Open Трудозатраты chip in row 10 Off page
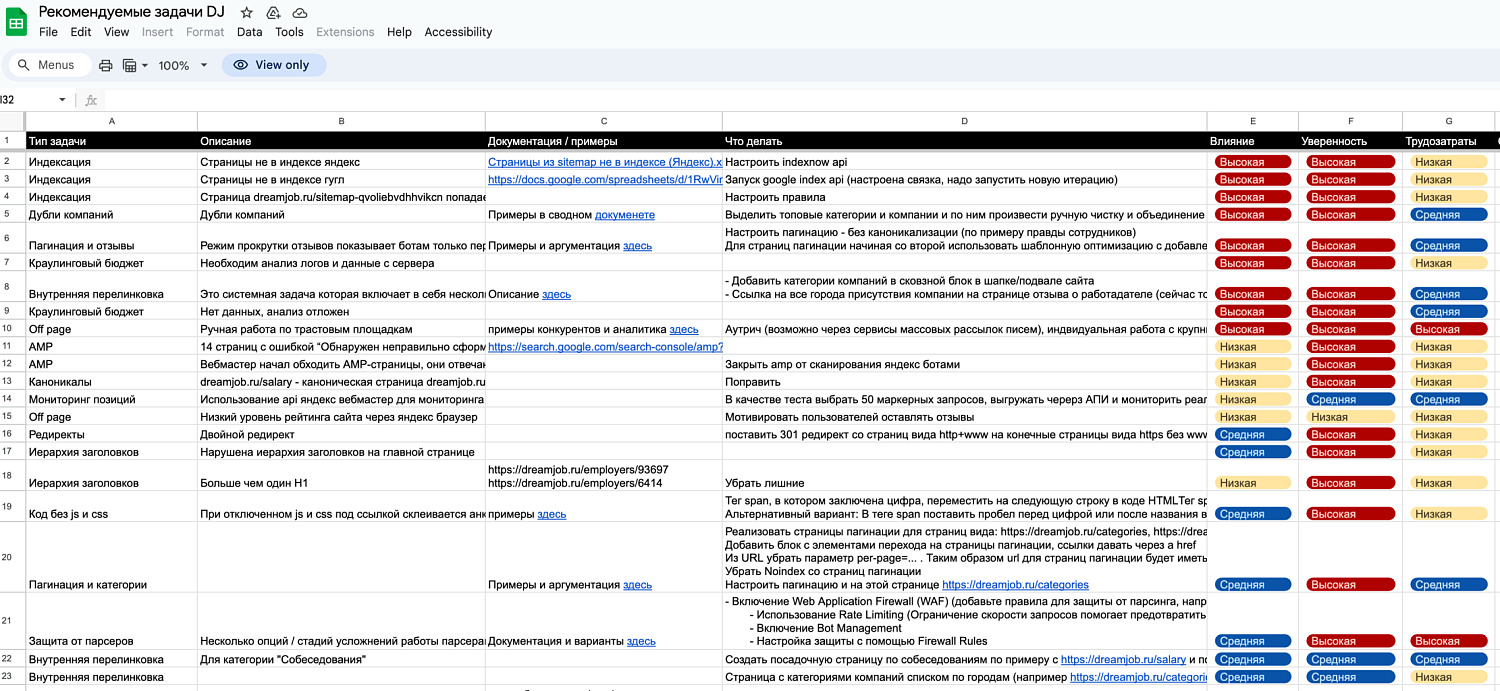The image size is (1500, 691). click(1448, 329)
